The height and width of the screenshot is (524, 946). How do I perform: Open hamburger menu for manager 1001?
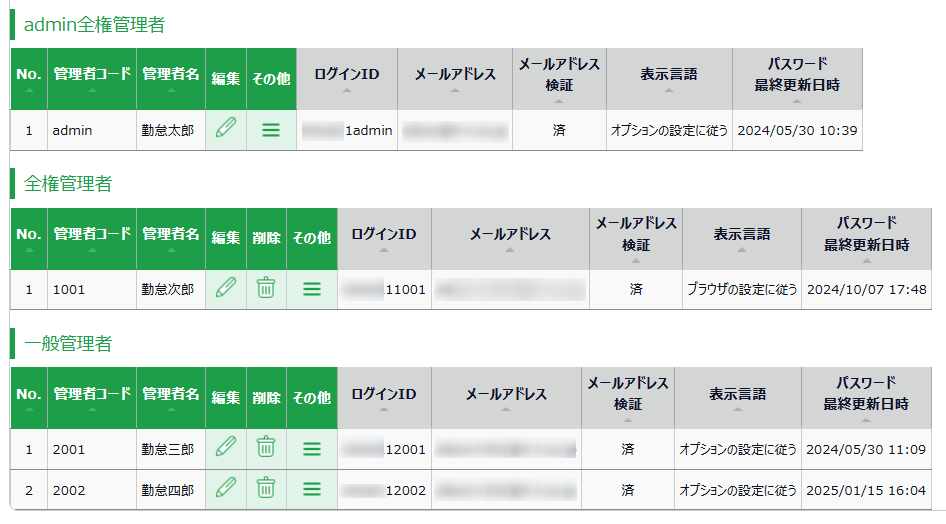(x=312, y=289)
